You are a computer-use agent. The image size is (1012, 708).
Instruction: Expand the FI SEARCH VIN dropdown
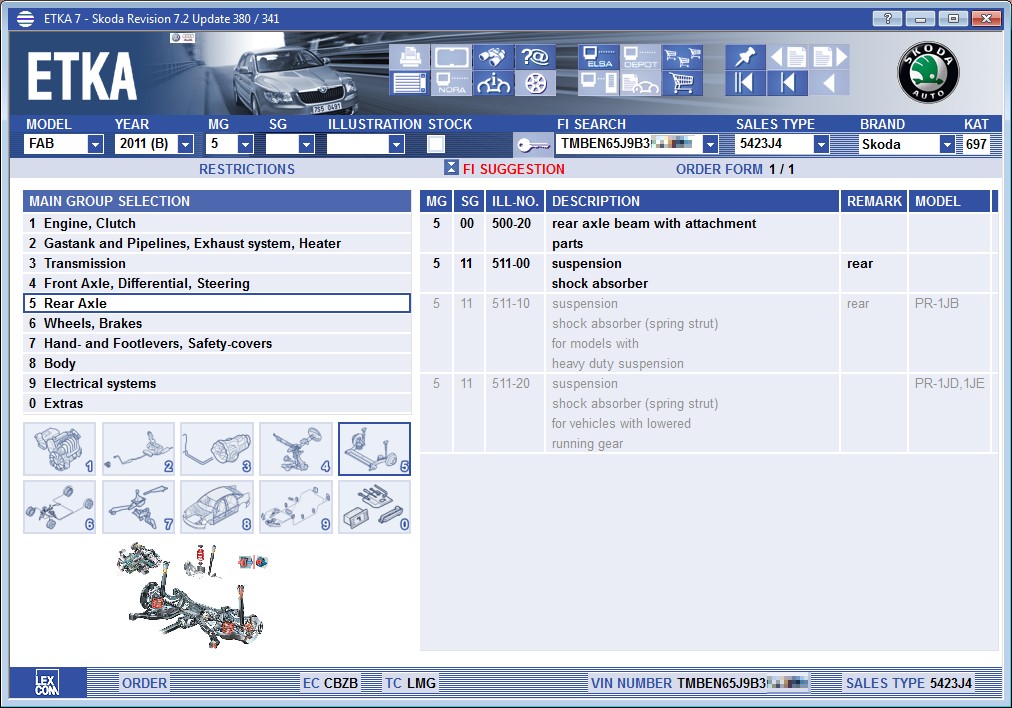[x=710, y=144]
